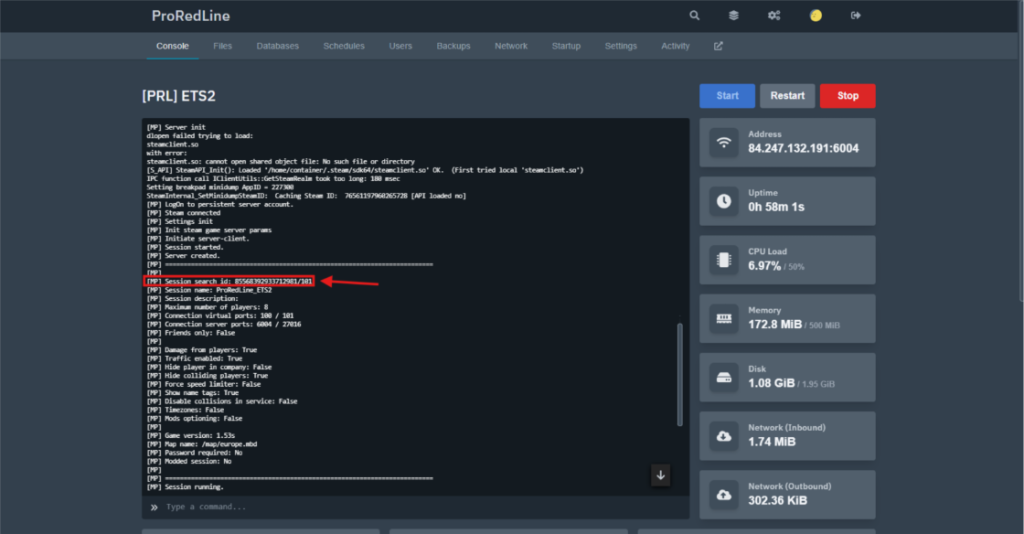
Task: Select address 84.247.132.191:6004
Action: click(x=803, y=148)
